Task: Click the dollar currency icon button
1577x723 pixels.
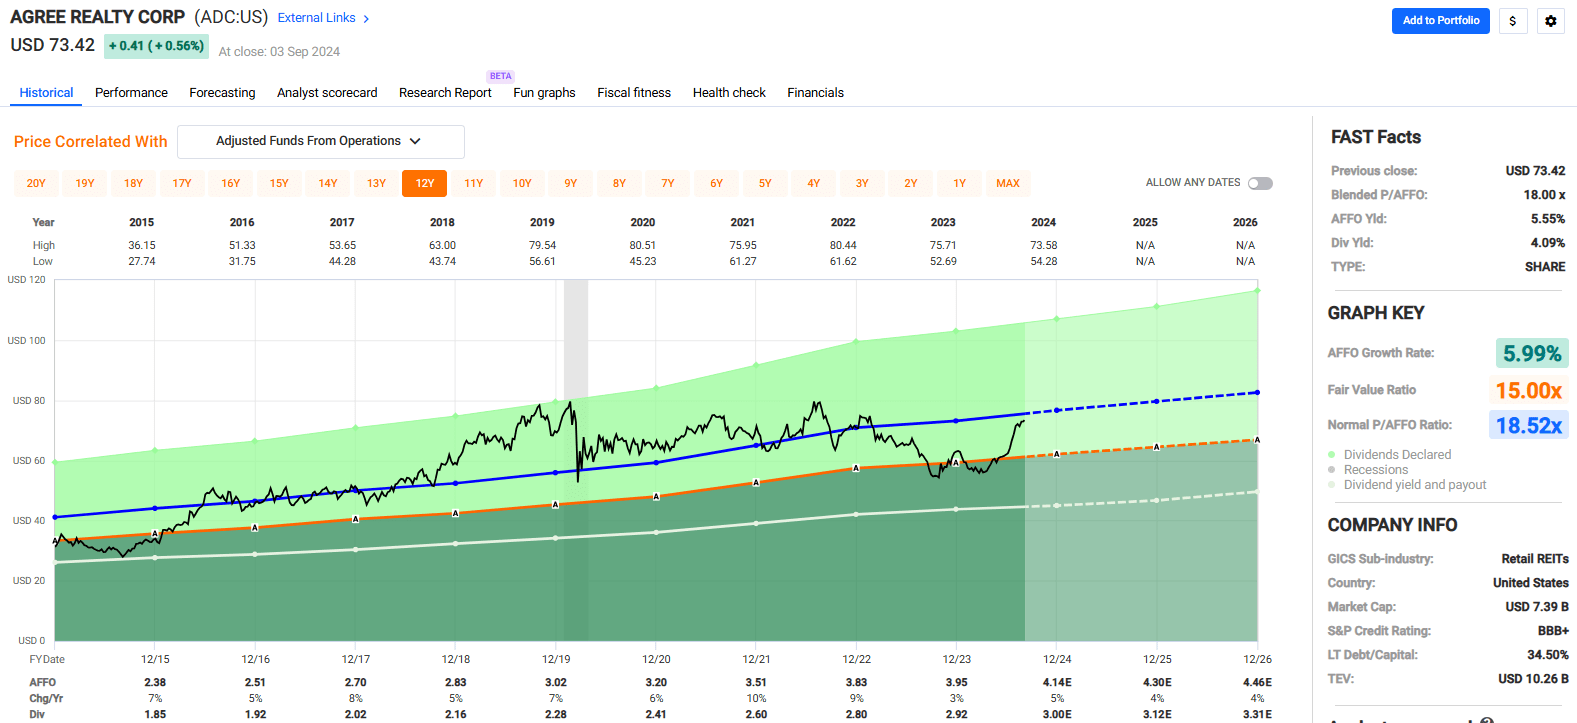Action: pos(1513,21)
